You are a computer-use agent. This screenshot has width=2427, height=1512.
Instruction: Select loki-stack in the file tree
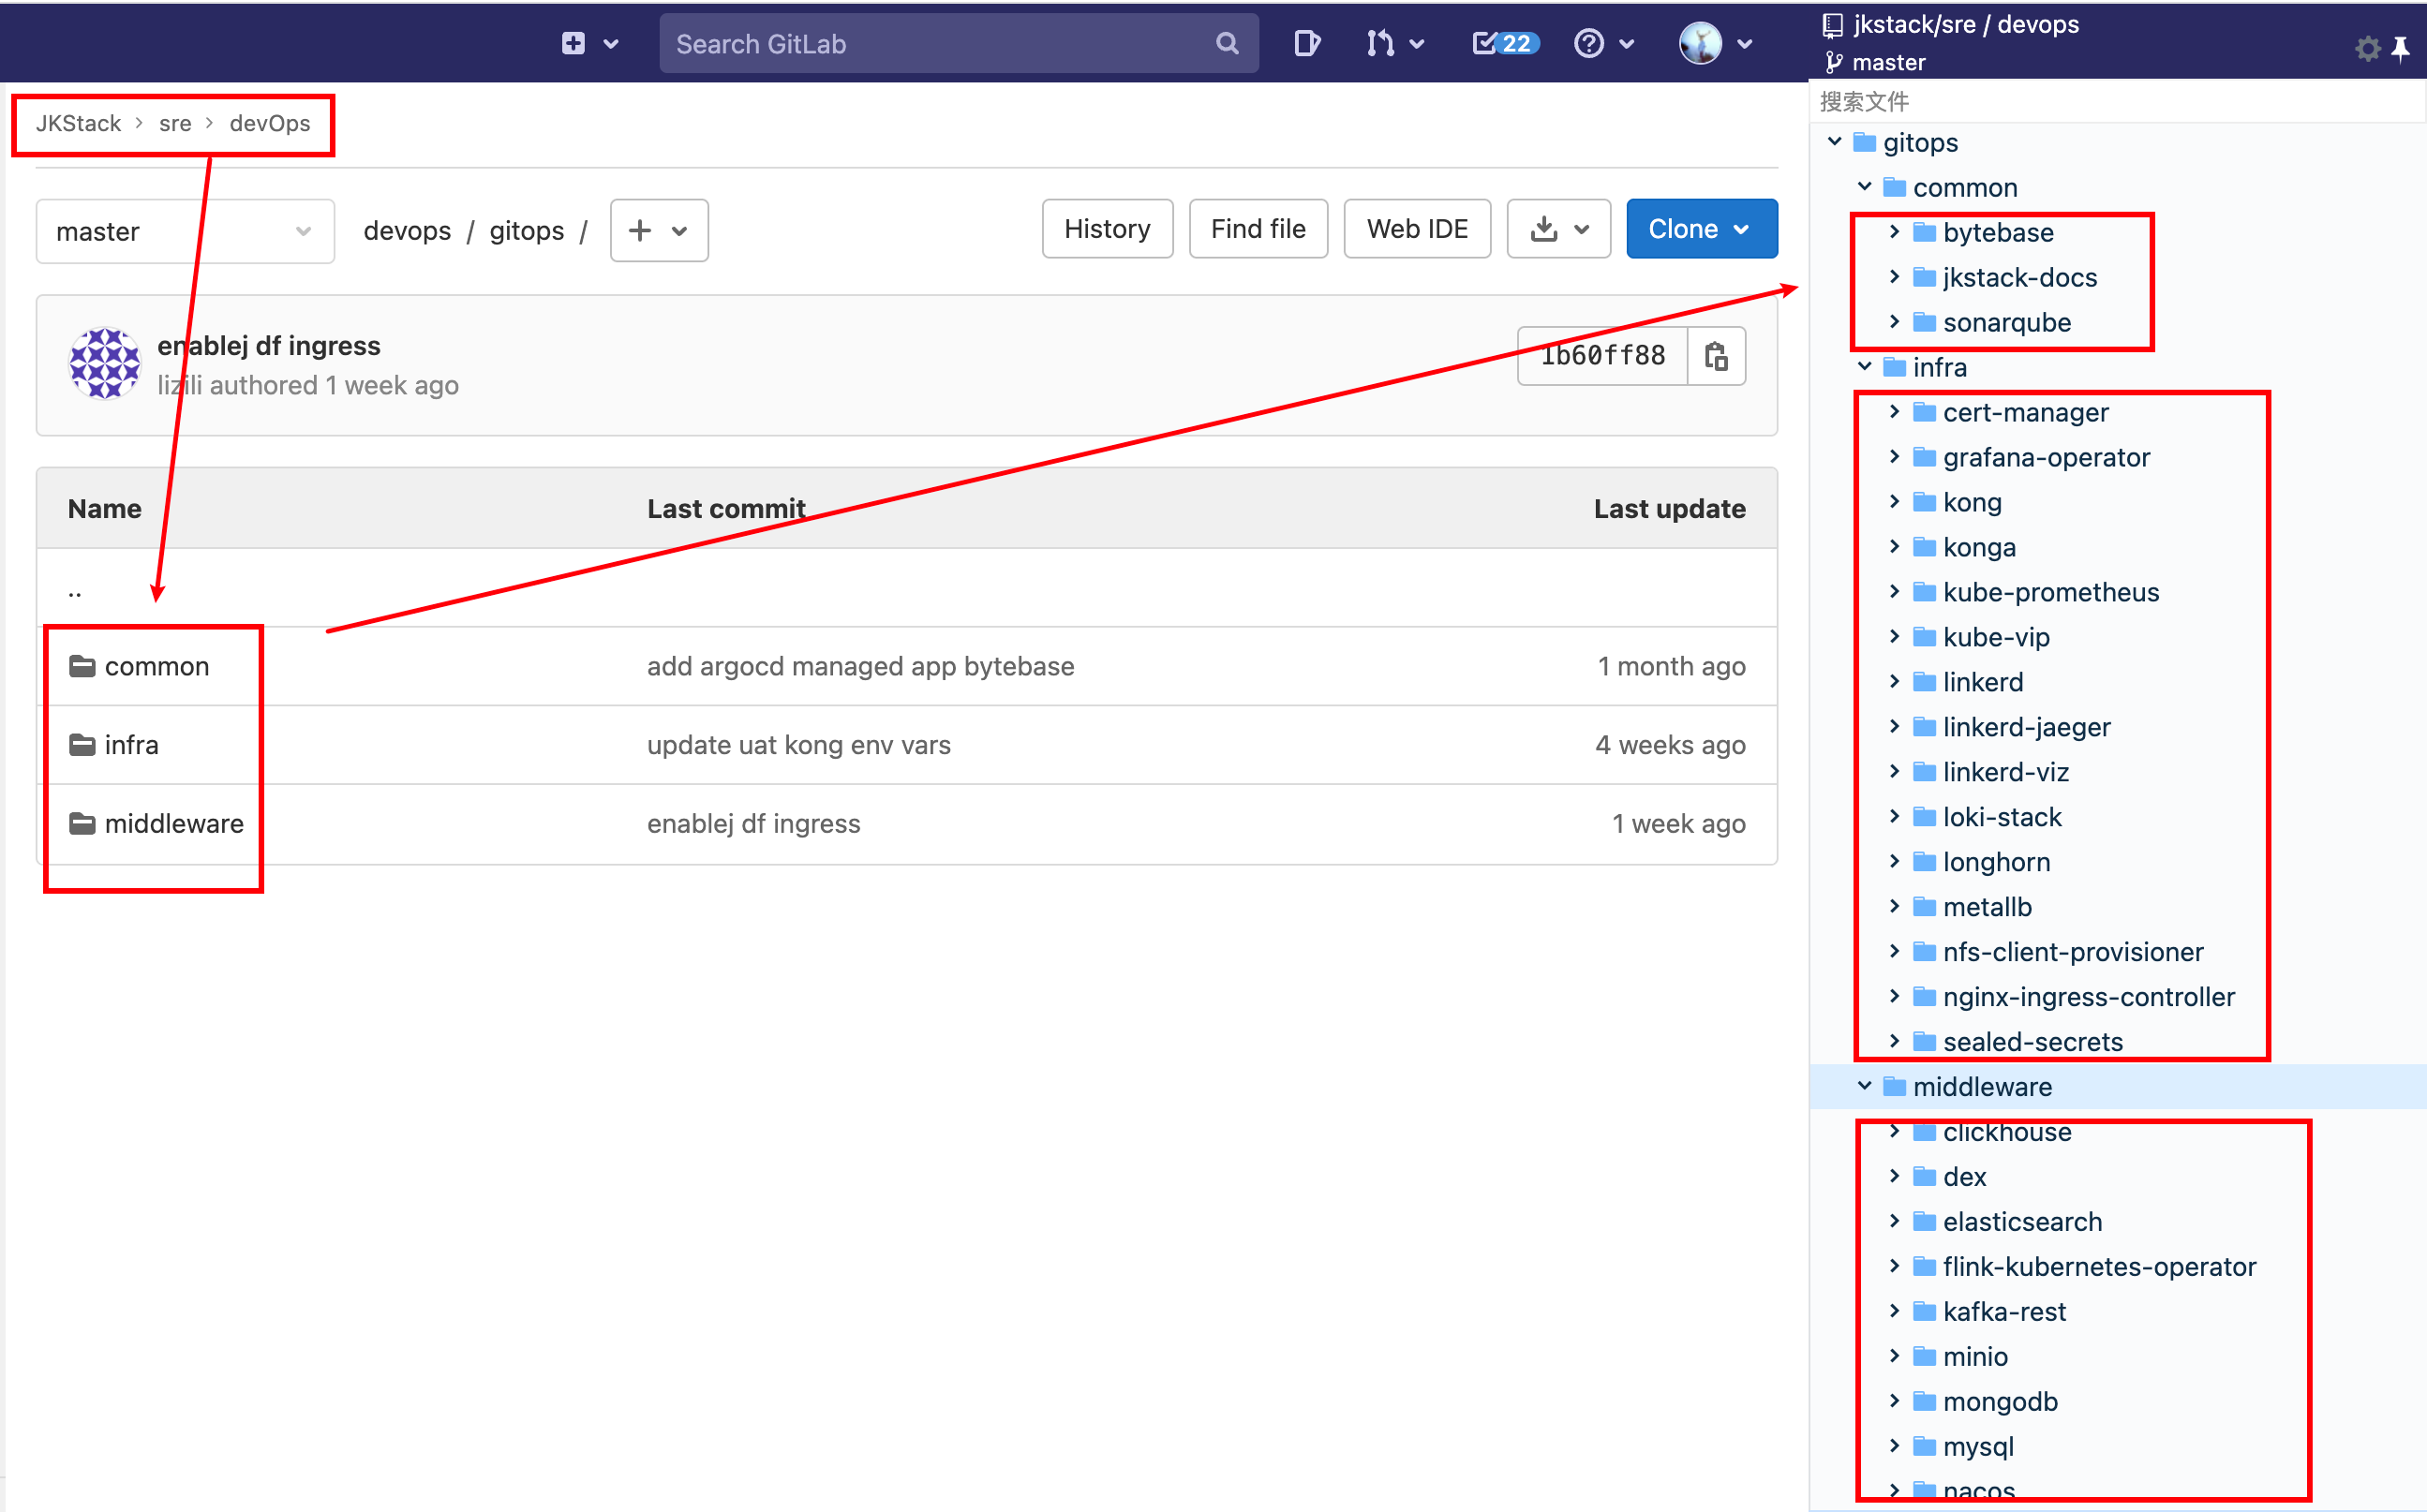click(x=2002, y=817)
